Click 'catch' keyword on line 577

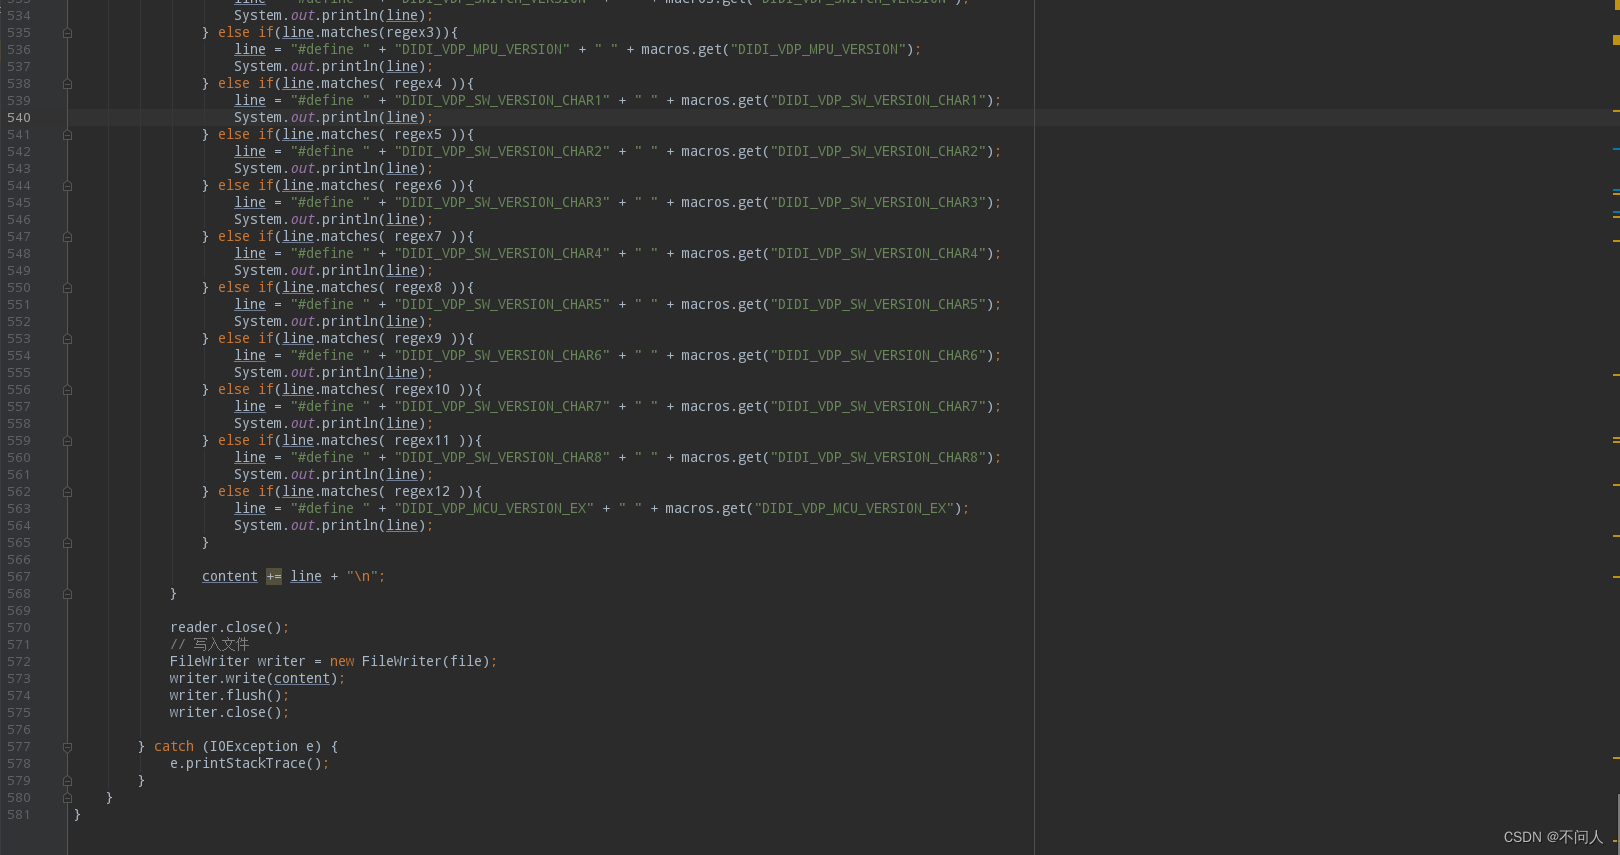174,747
